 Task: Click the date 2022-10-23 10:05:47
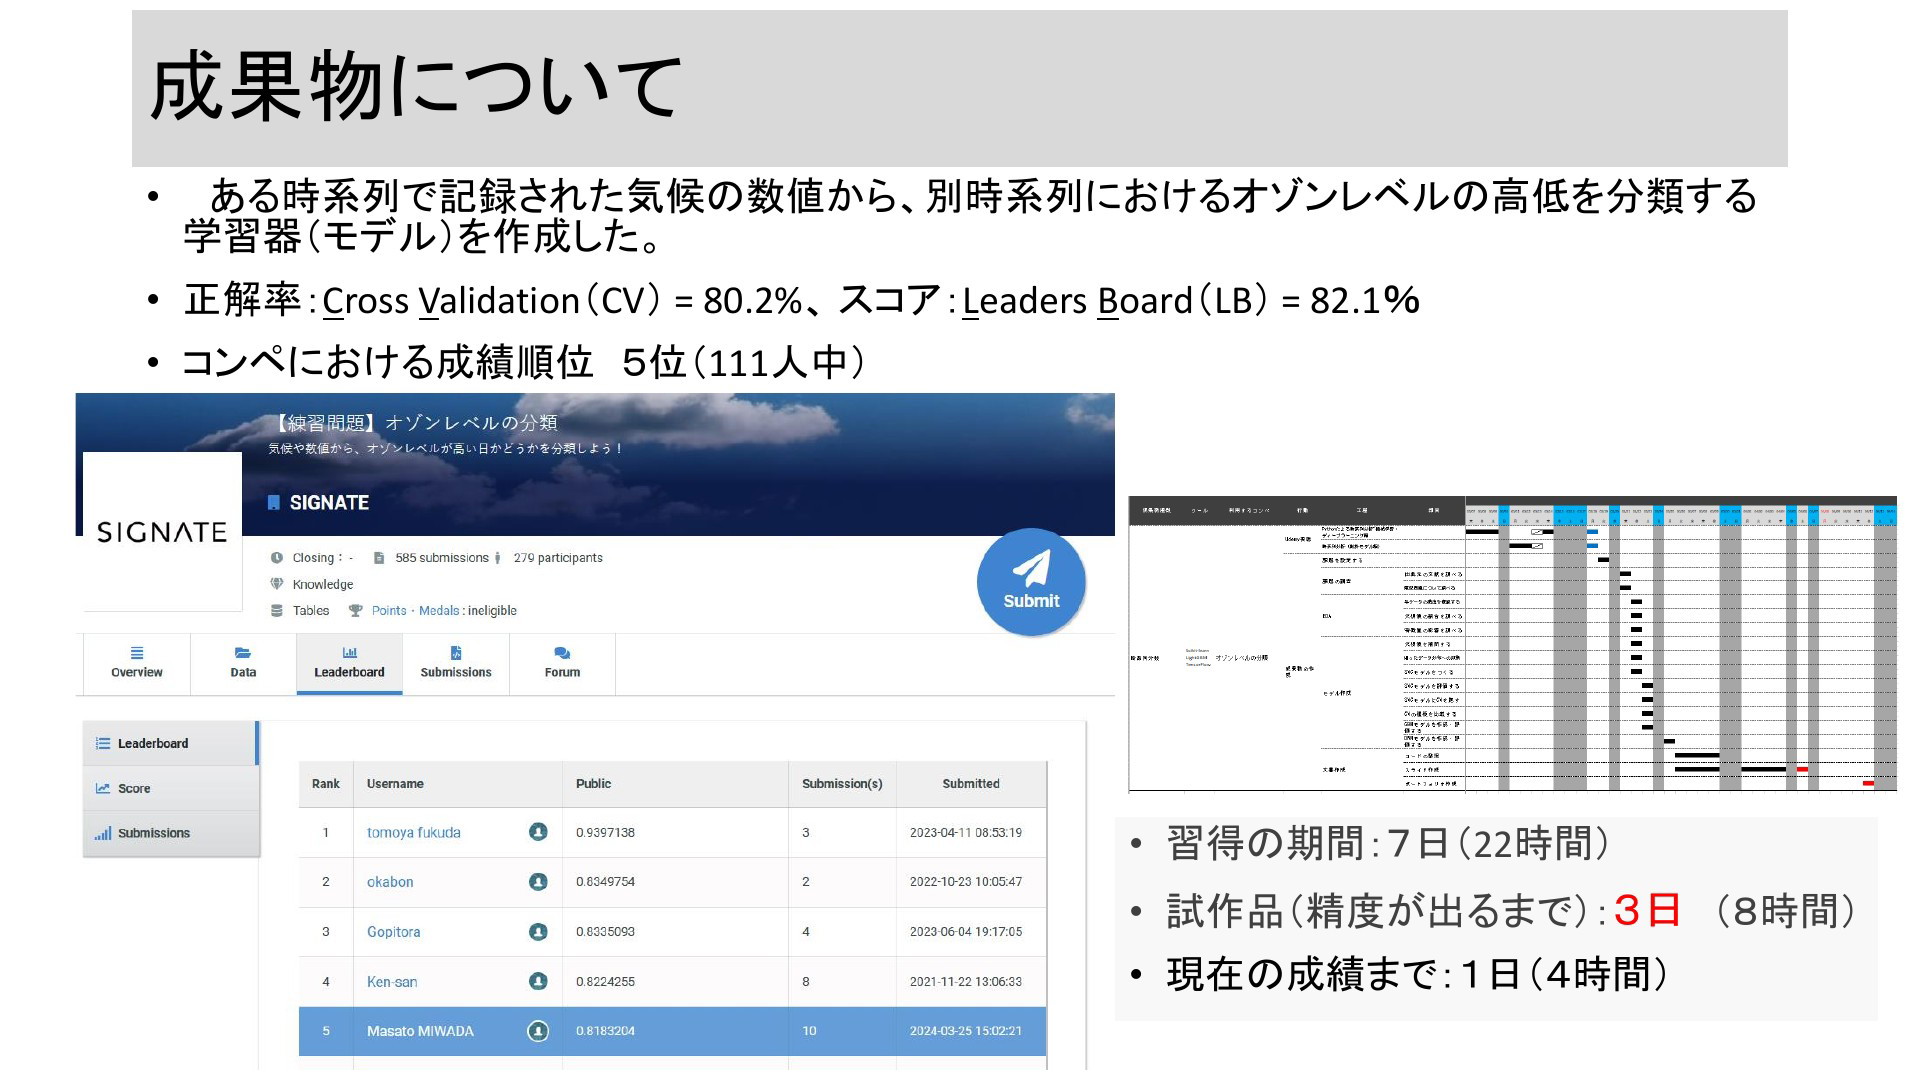pyautogui.click(x=966, y=882)
